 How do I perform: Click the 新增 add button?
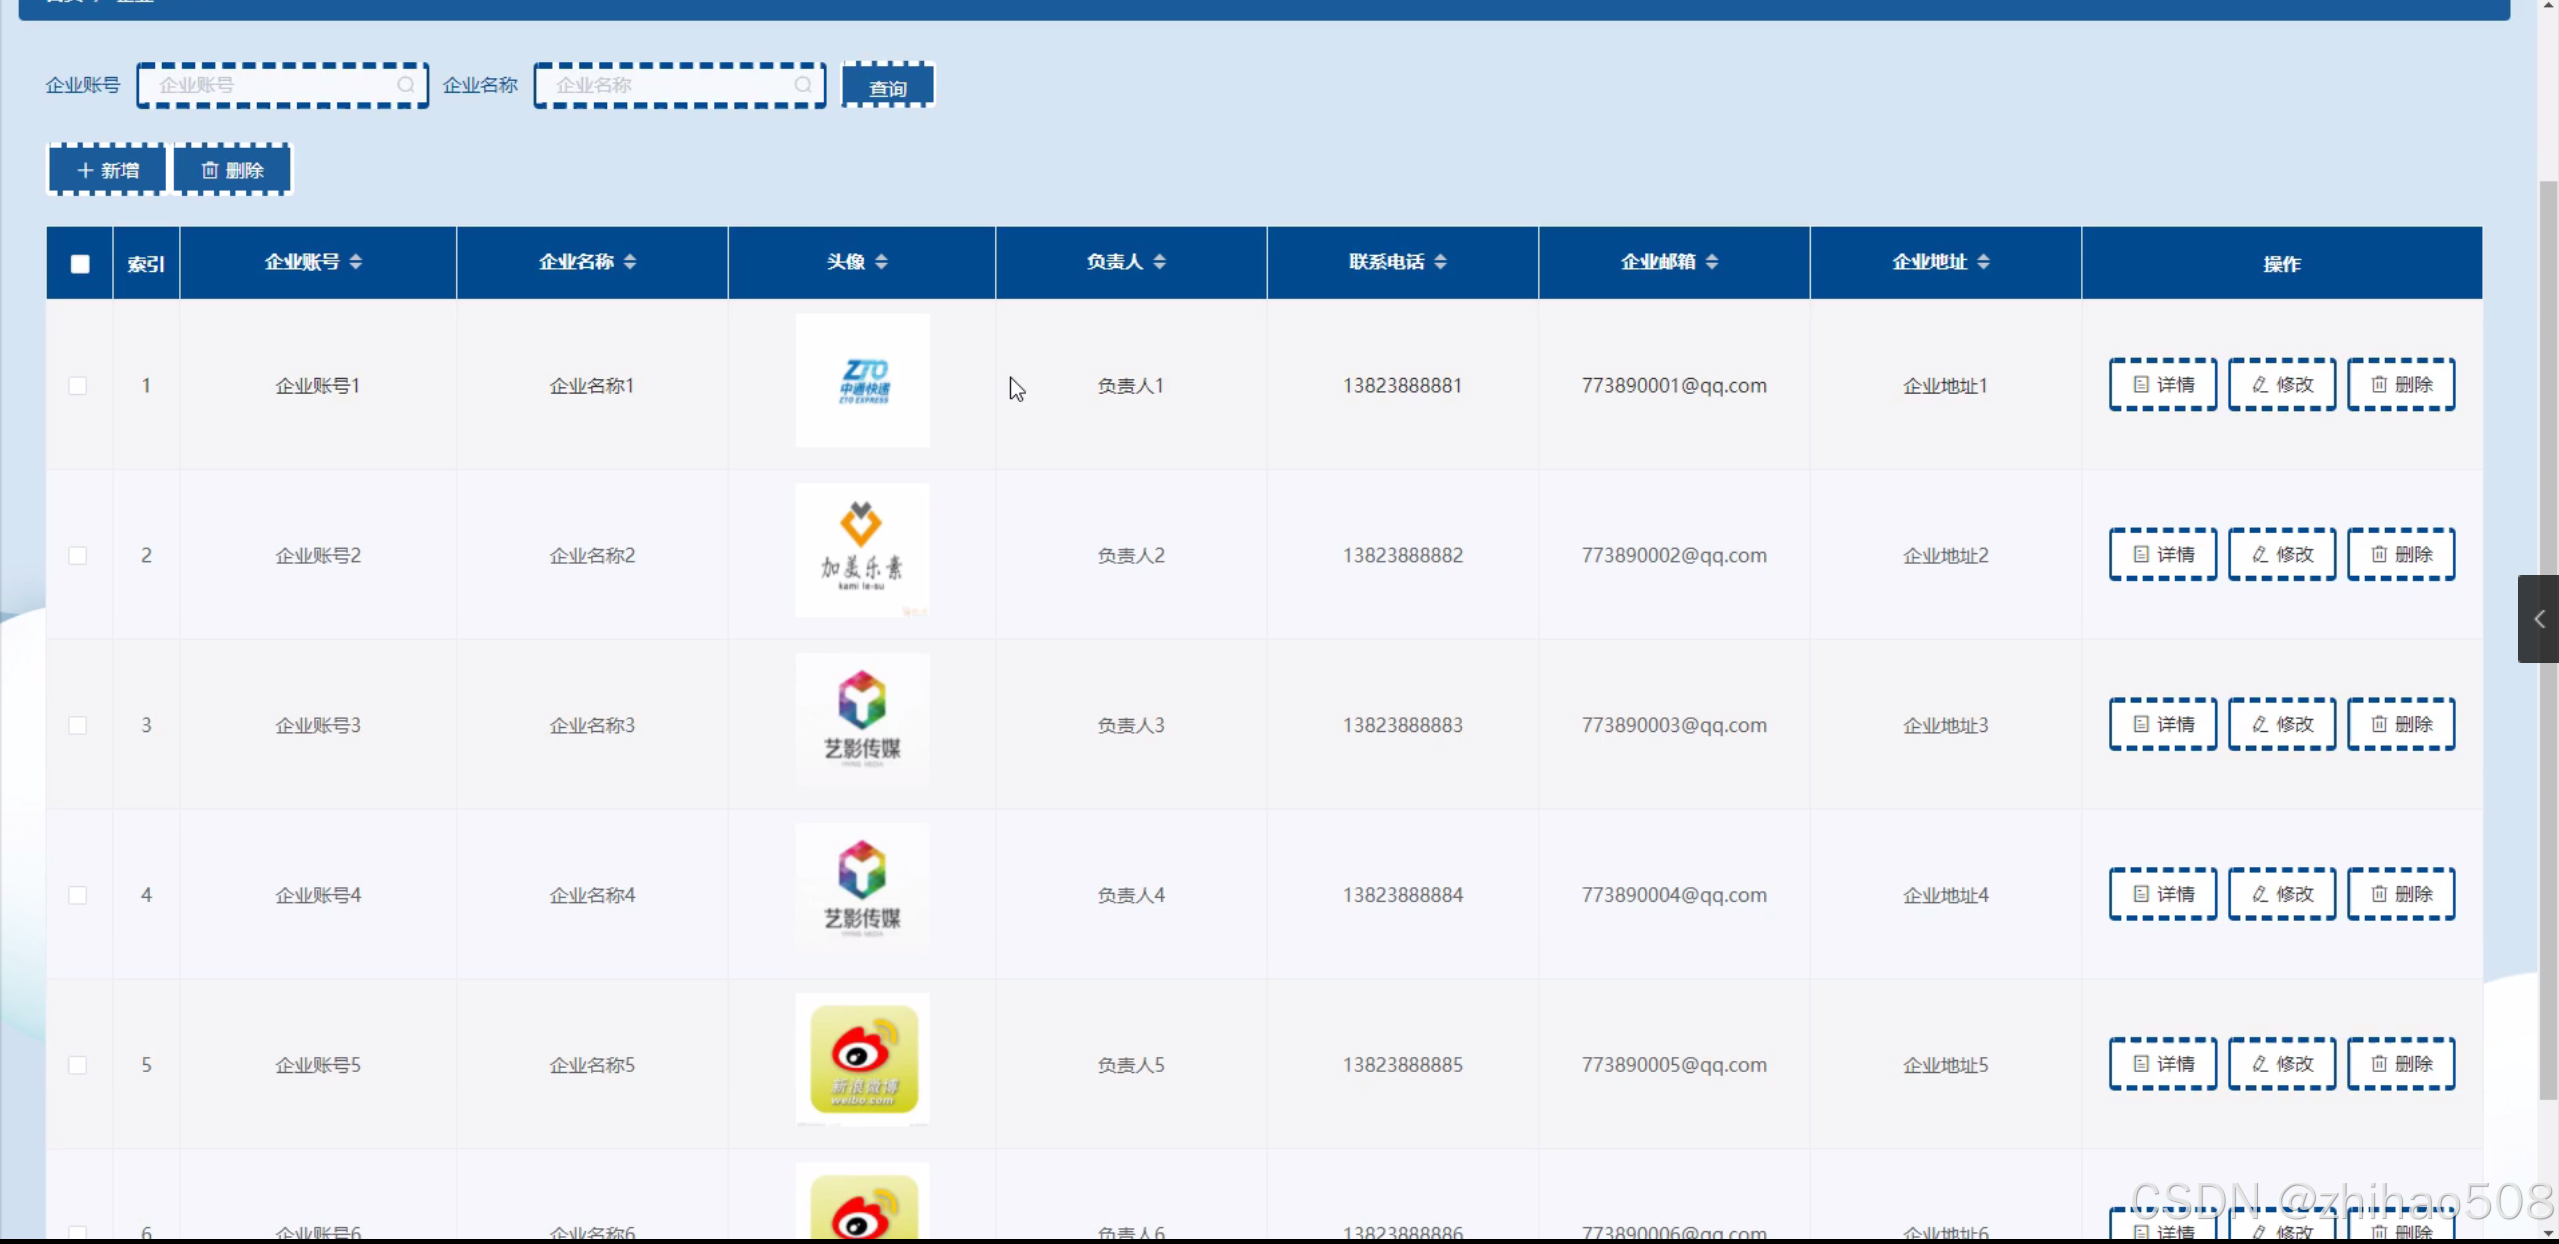coord(107,170)
